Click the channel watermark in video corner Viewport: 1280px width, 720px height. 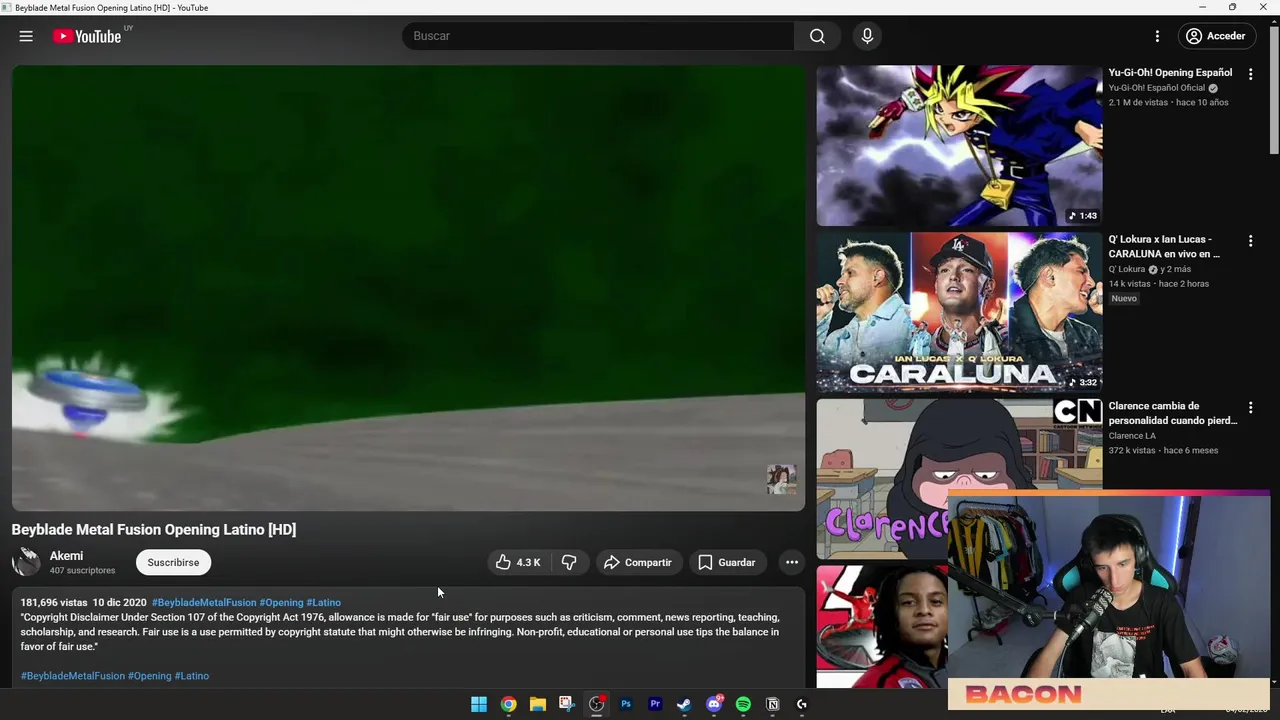coord(781,479)
